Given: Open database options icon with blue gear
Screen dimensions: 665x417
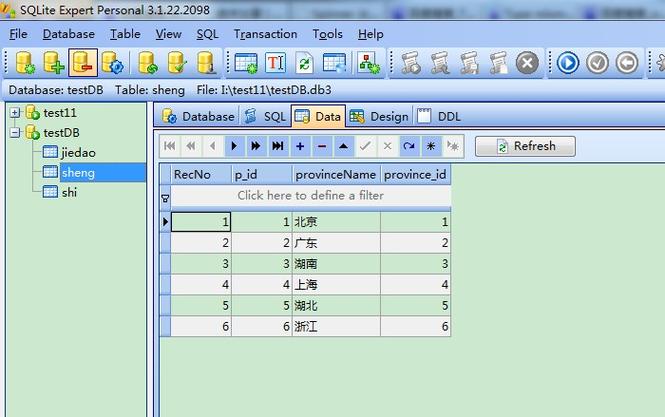Looking at the screenshot, I should (x=112, y=63).
